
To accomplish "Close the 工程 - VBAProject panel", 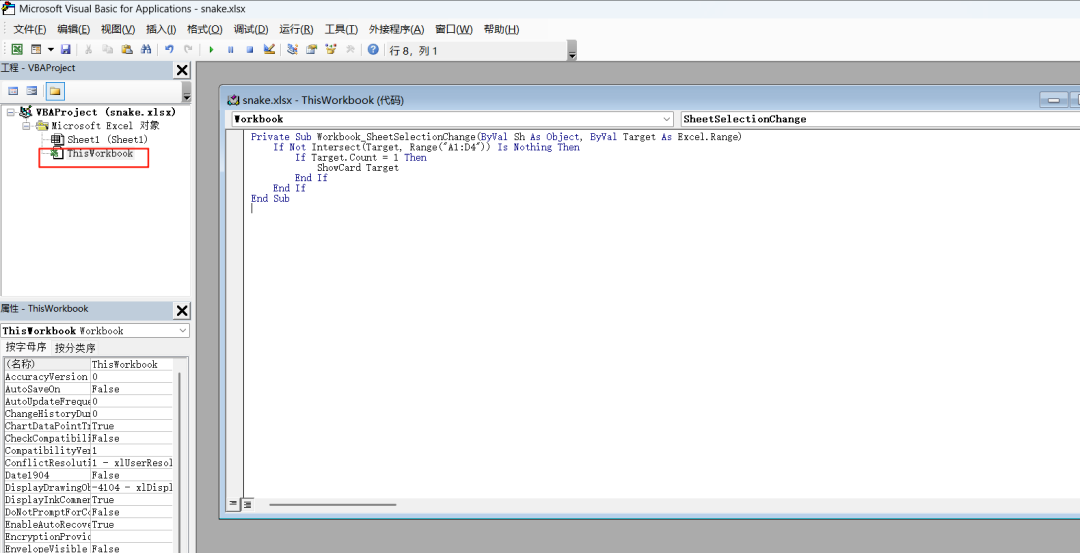I will (x=182, y=70).
